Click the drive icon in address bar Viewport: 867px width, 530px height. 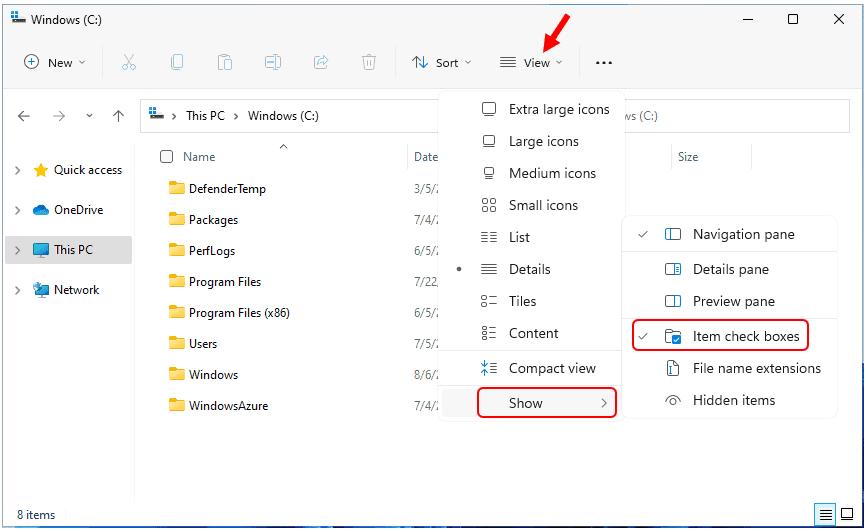click(x=156, y=114)
